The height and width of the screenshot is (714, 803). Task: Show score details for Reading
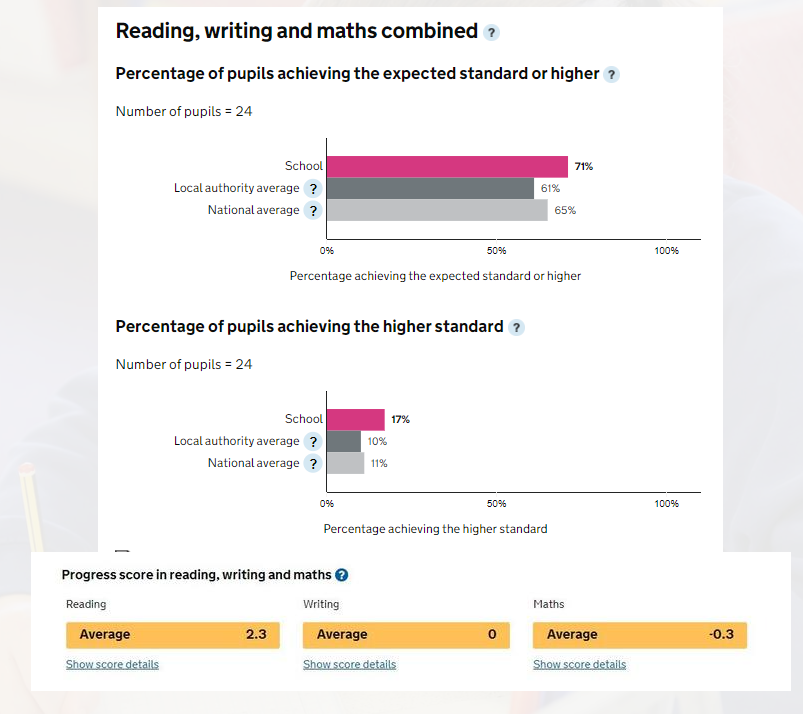[112, 664]
